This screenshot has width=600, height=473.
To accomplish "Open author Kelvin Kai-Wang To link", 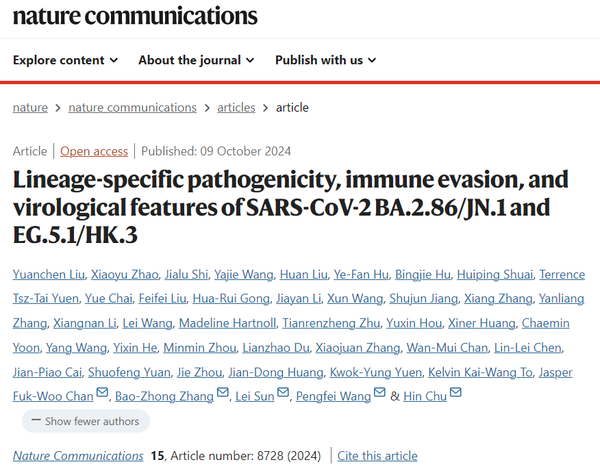I will [480, 372].
